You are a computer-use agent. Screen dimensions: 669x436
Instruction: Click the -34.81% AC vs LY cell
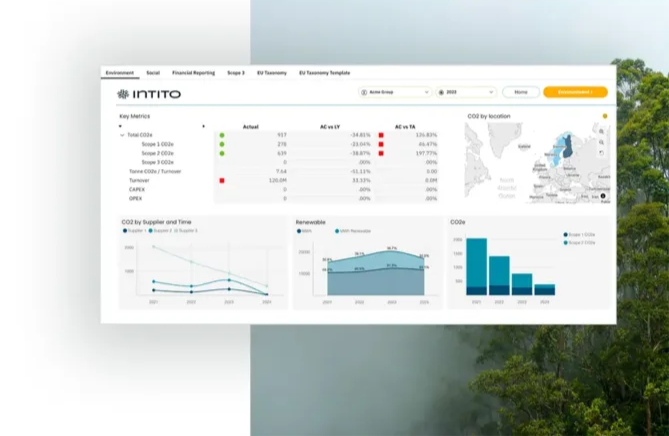tap(360, 135)
